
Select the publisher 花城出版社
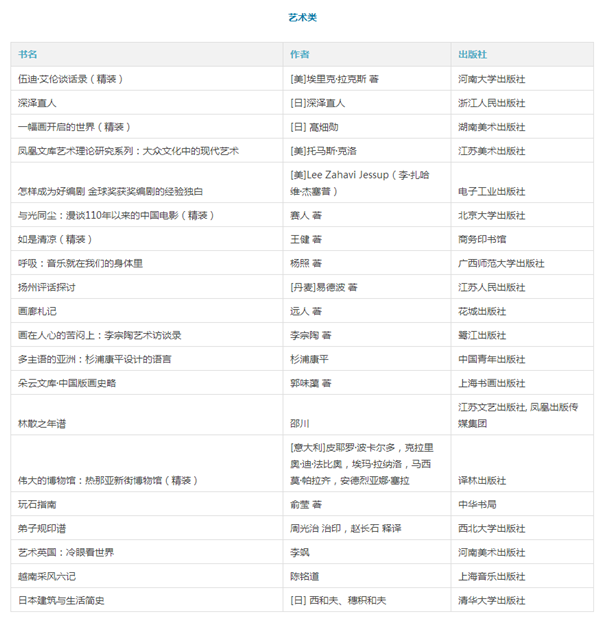tap(482, 312)
